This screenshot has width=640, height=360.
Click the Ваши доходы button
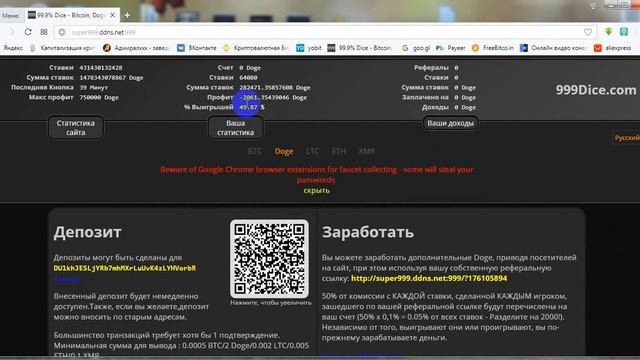pyautogui.click(x=451, y=123)
